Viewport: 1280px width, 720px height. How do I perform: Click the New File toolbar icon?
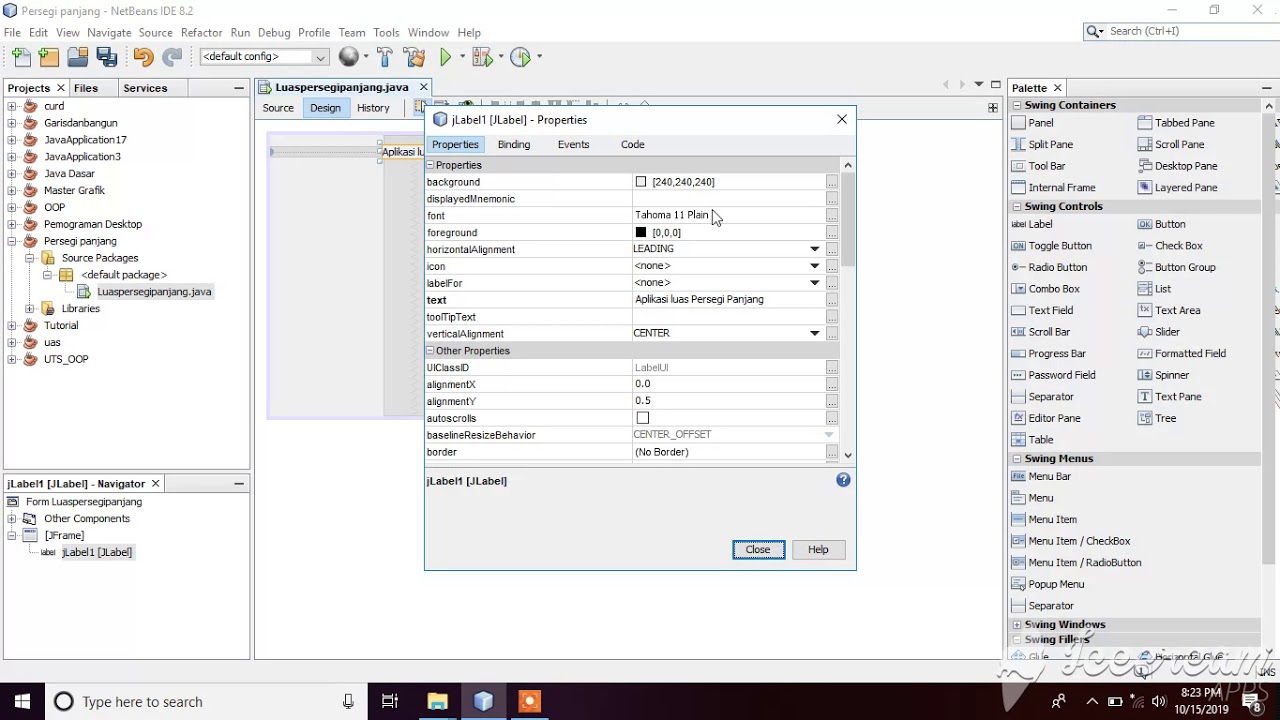(x=21, y=57)
